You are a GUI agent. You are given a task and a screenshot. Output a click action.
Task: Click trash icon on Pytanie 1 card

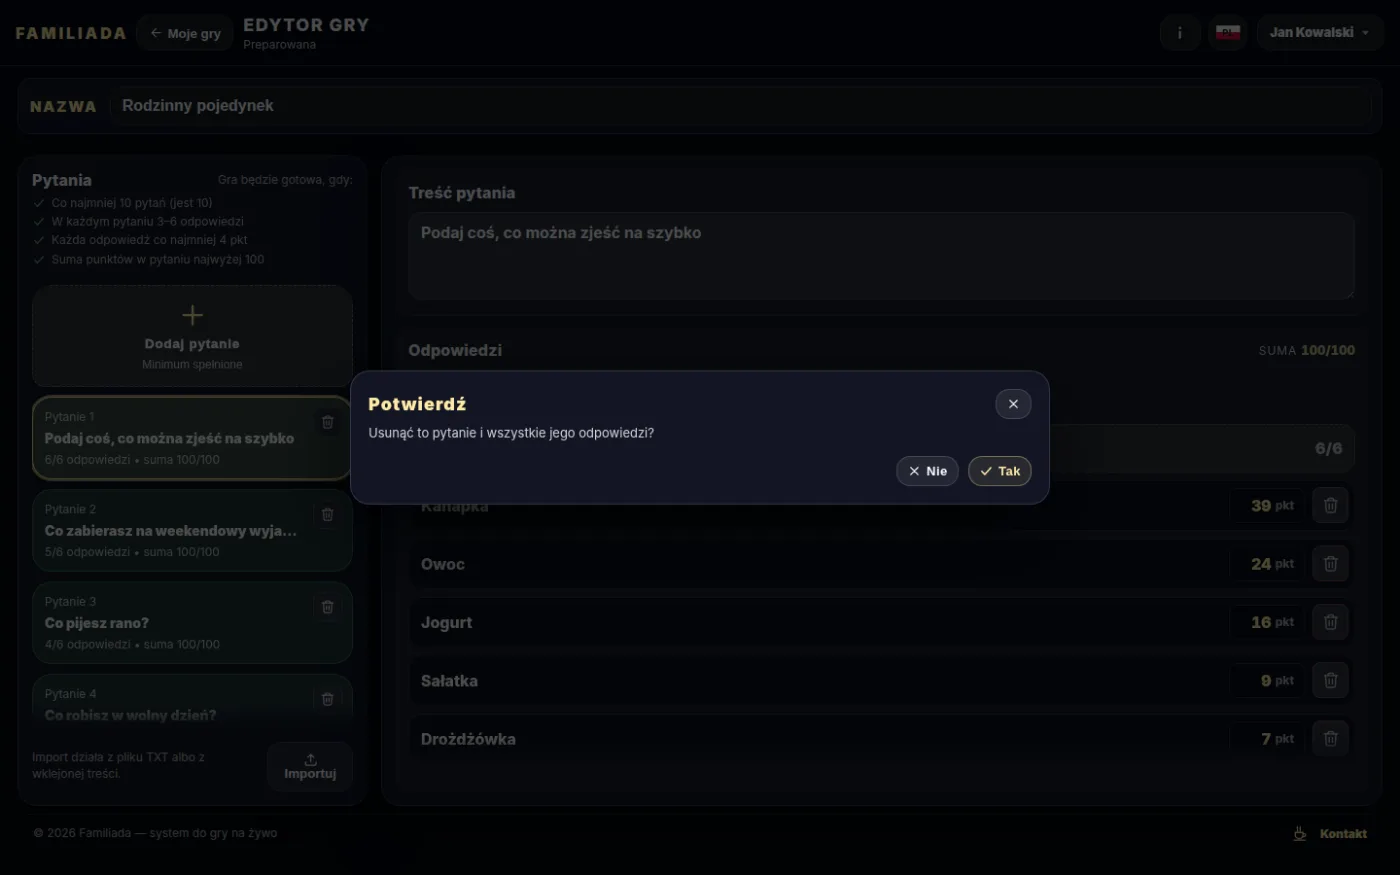[x=327, y=422]
